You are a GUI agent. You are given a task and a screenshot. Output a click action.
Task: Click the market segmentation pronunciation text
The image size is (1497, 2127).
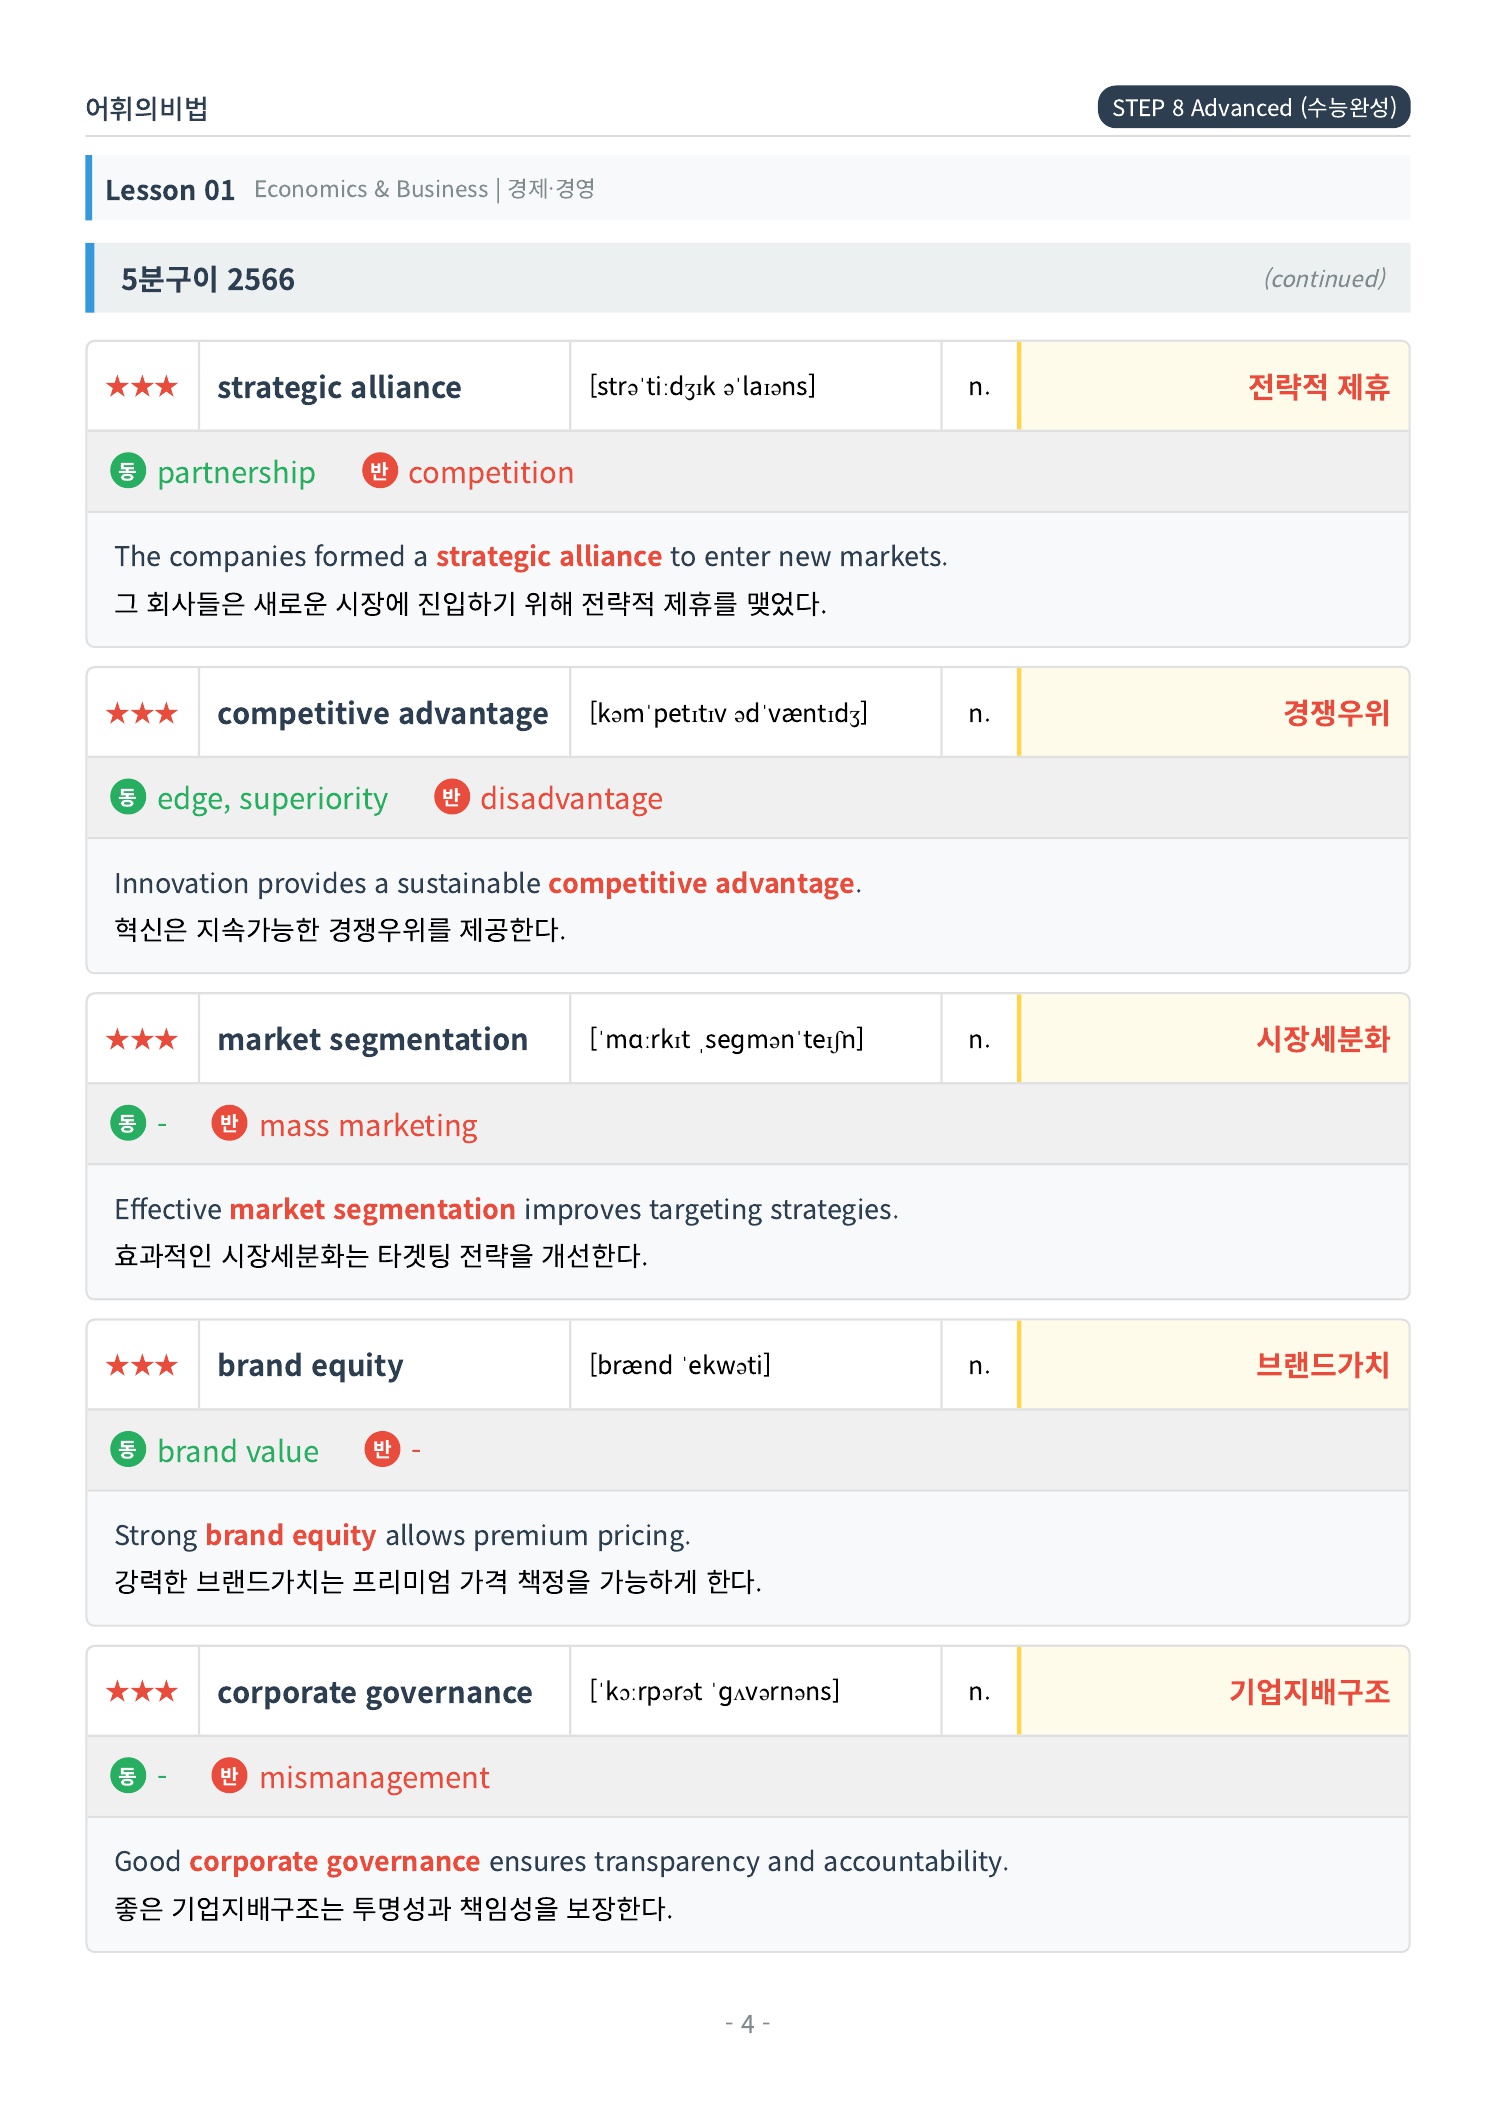point(727,1039)
